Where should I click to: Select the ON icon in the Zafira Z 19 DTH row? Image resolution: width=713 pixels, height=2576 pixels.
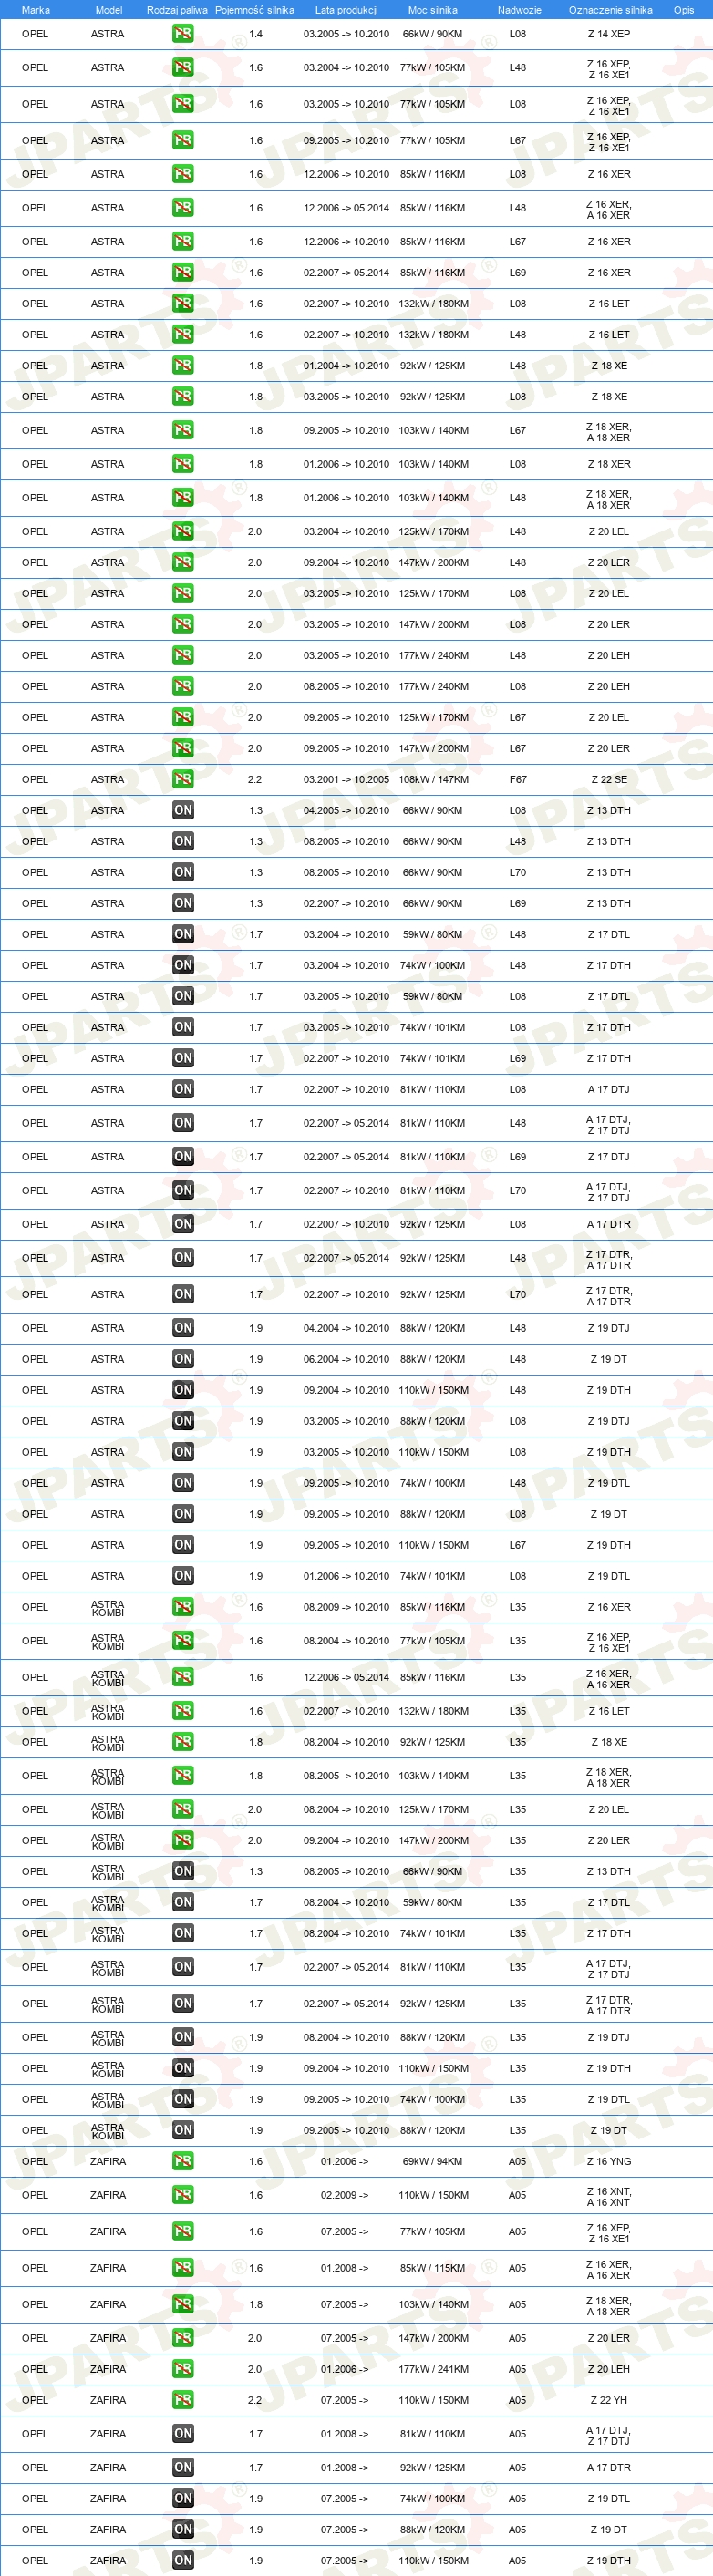click(183, 2560)
